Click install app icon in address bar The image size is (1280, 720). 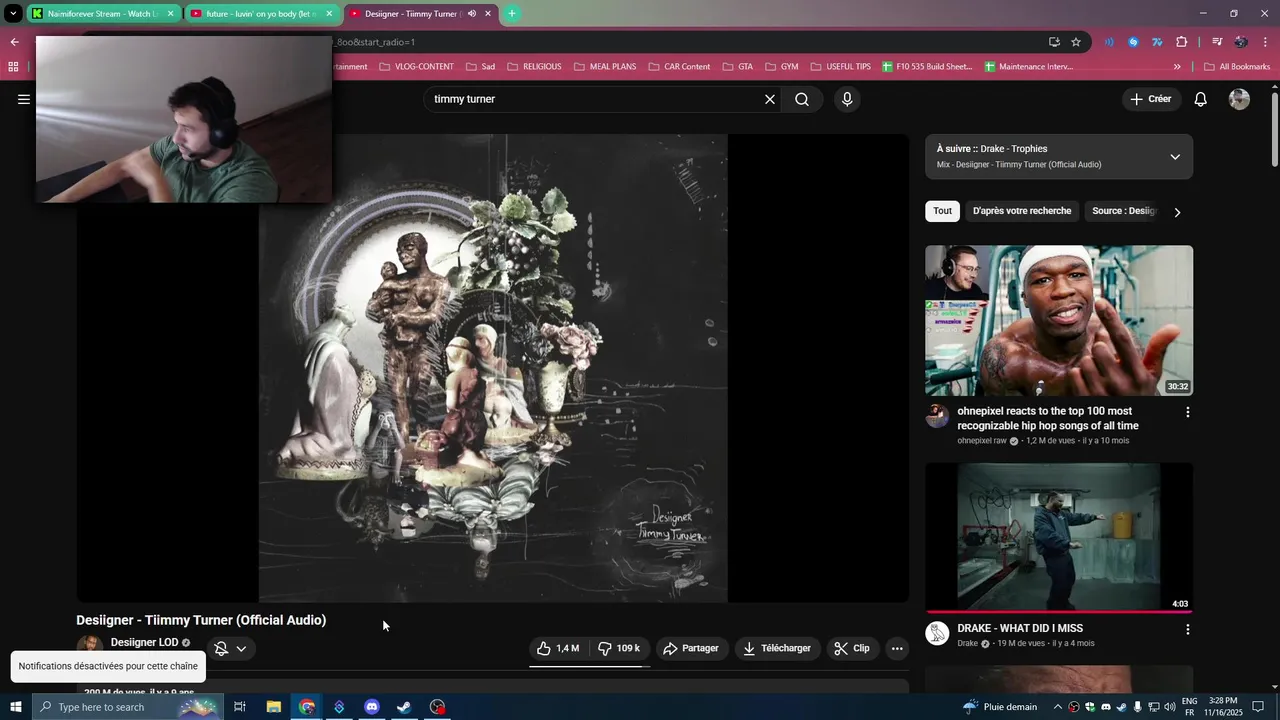[1054, 42]
